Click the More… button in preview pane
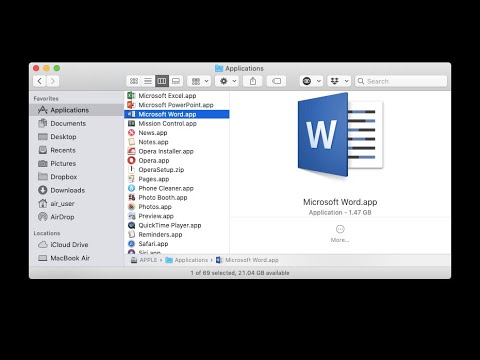The height and width of the screenshot is (360, 480). [340, 233]
